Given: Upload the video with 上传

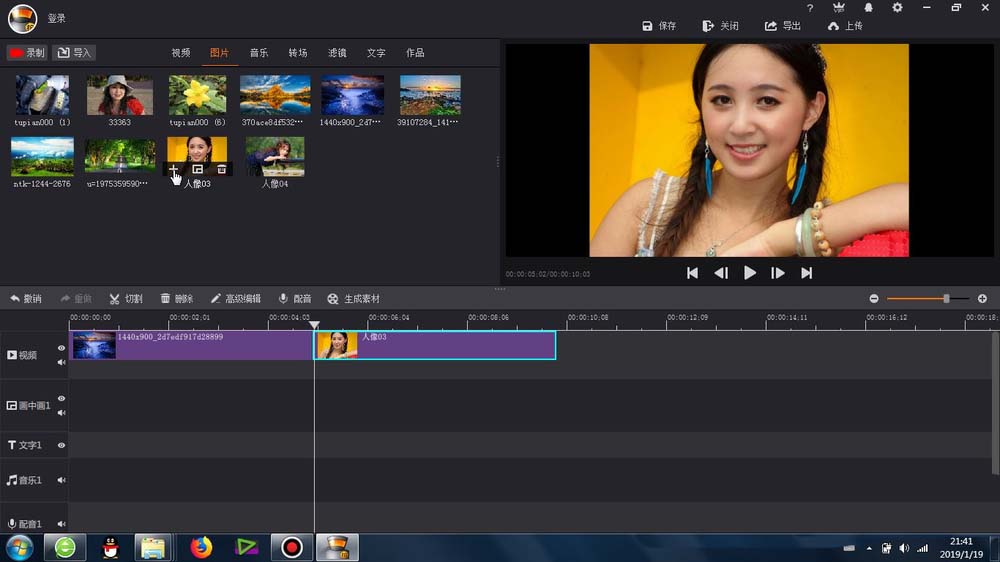Looking at the screenshot, I should pos(845,26).
